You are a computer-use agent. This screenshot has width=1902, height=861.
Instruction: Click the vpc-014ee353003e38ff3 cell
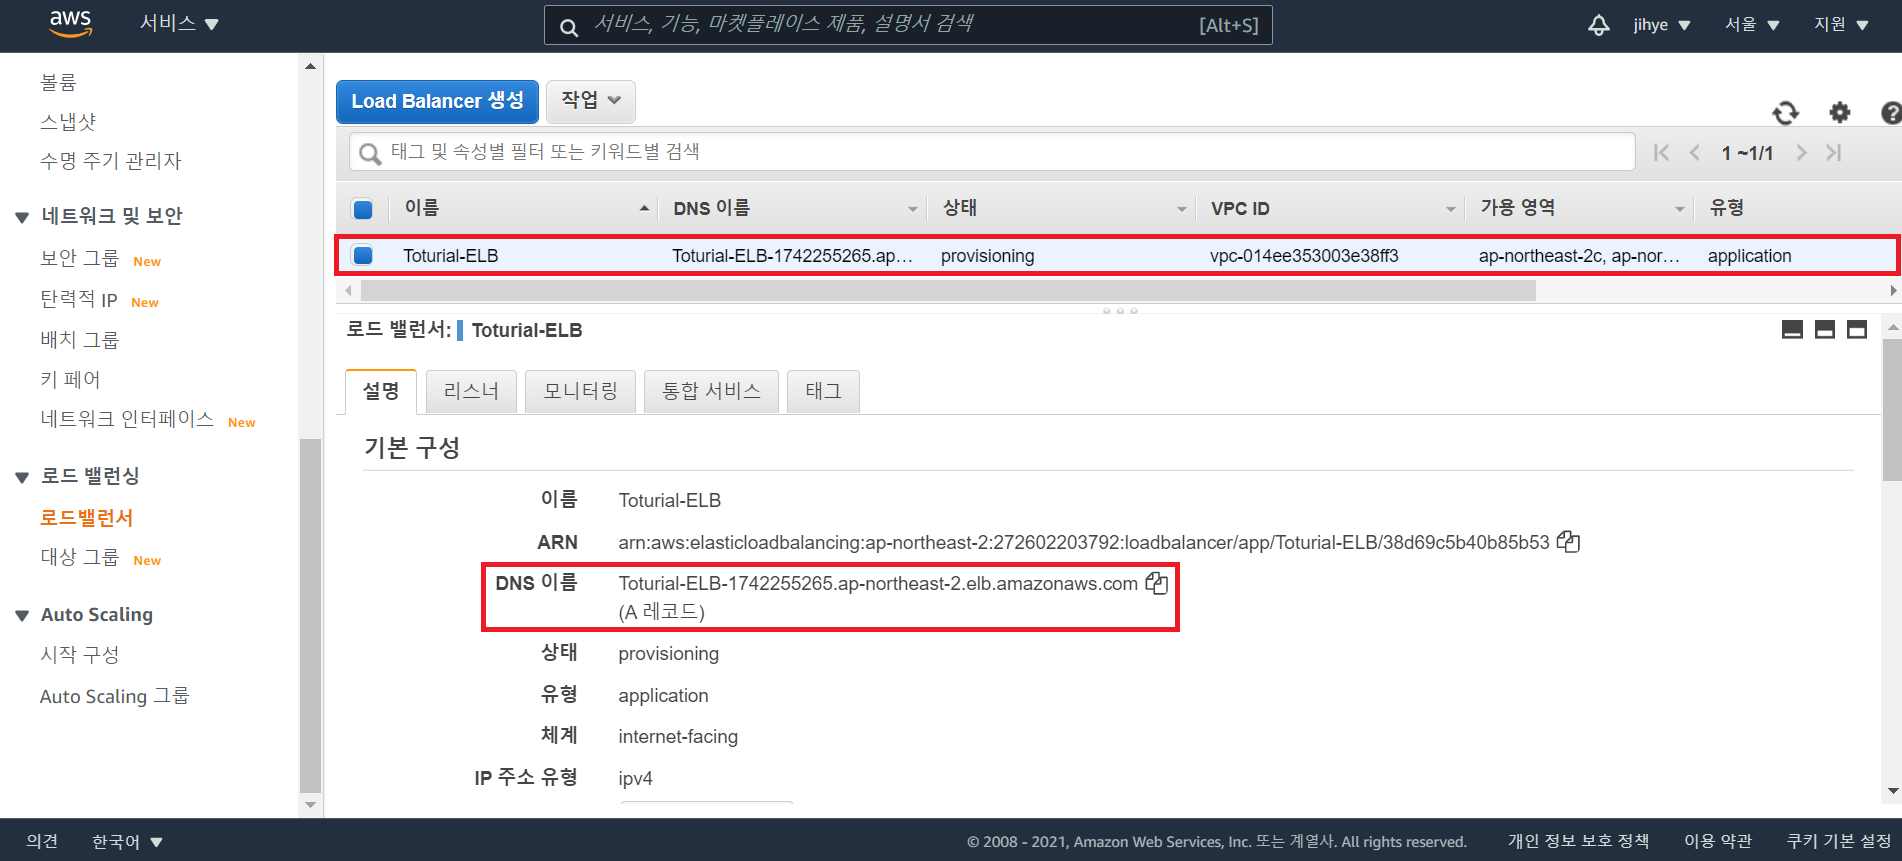pos(1304,256)
